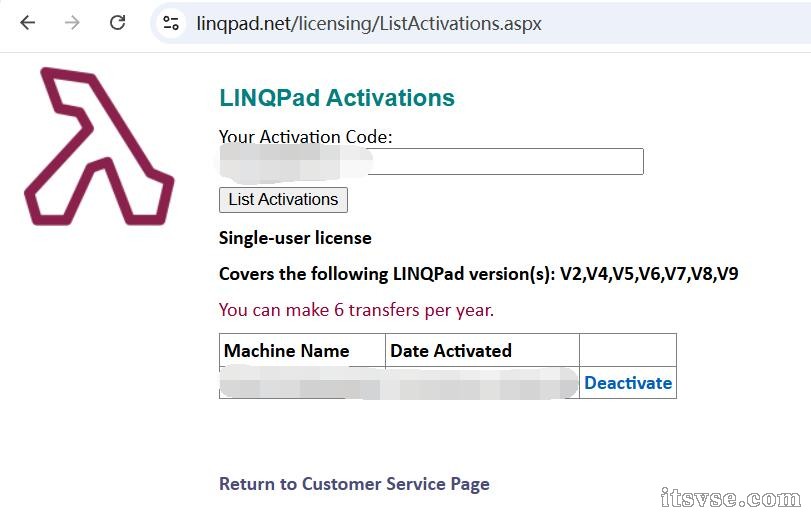
Task: Reload the LINQPad activations page
Action: (117, 23)
